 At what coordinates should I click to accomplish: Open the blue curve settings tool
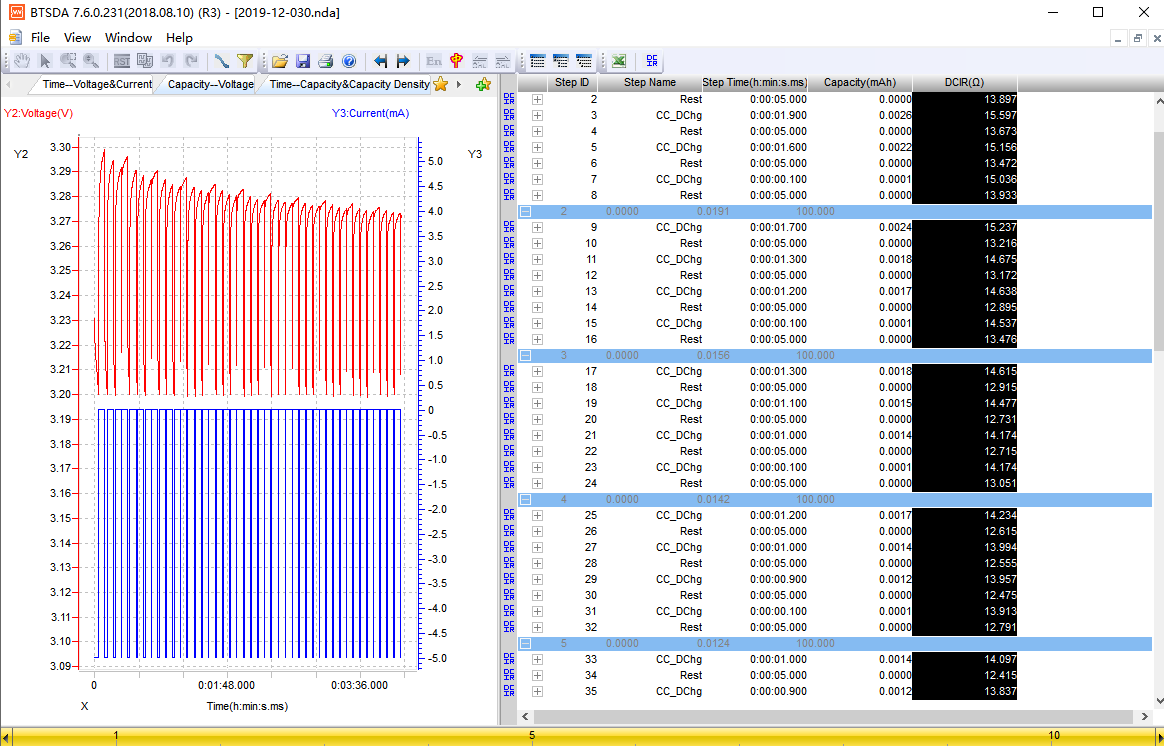pyautogui.click(x=221, y=61)
